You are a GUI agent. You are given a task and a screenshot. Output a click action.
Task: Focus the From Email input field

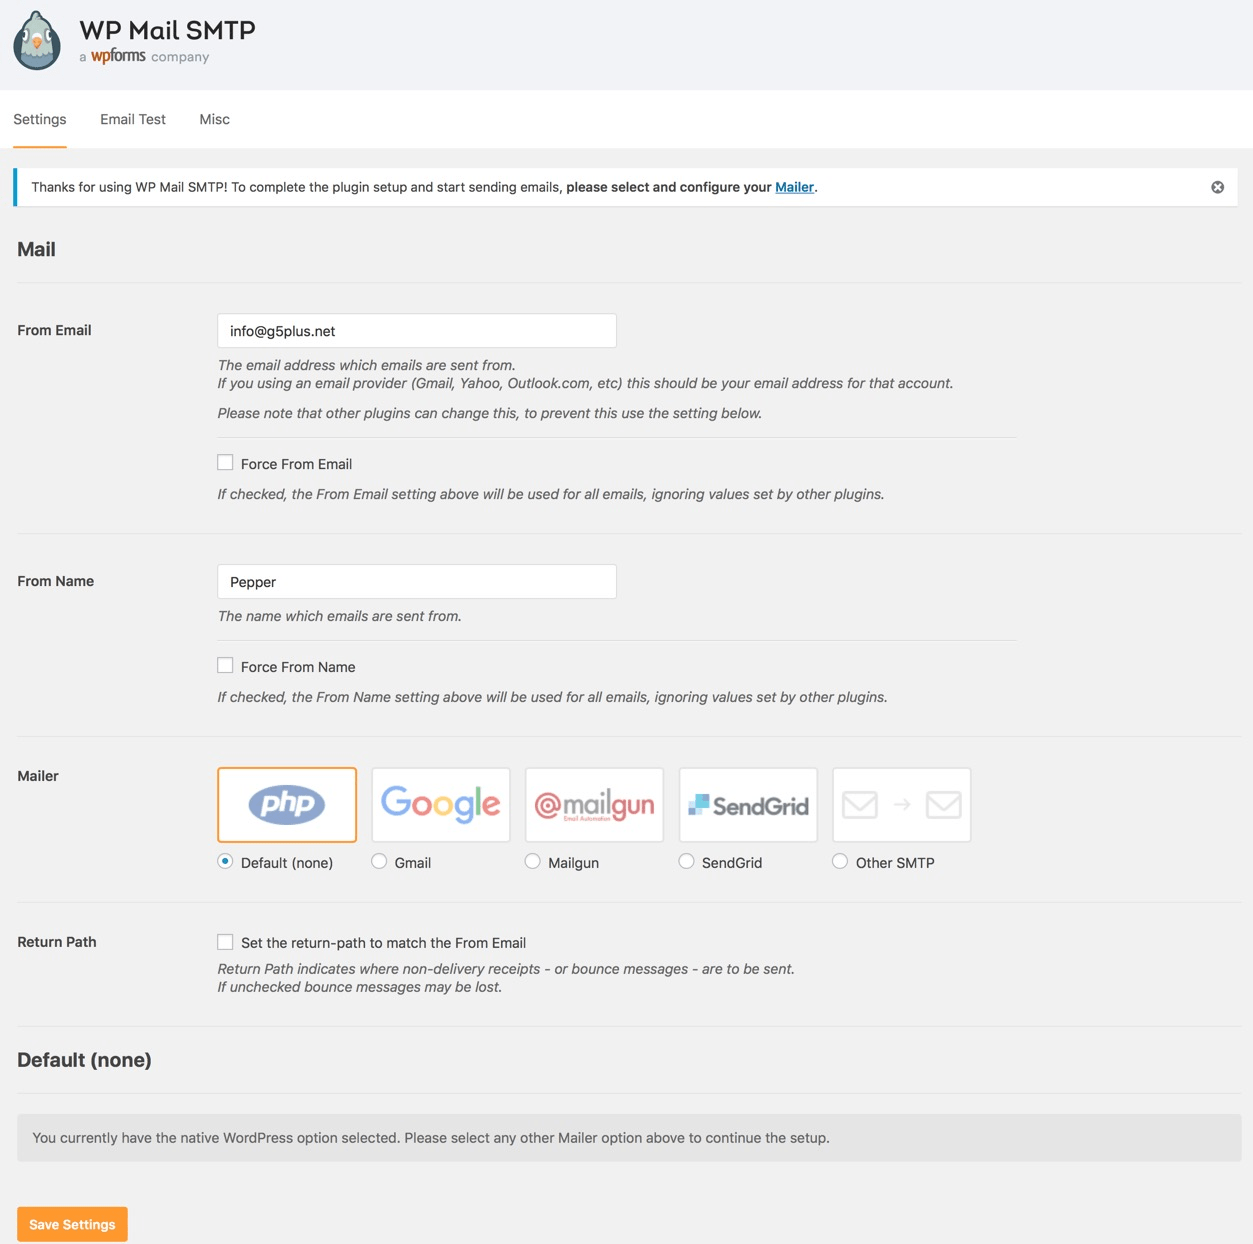417,331
